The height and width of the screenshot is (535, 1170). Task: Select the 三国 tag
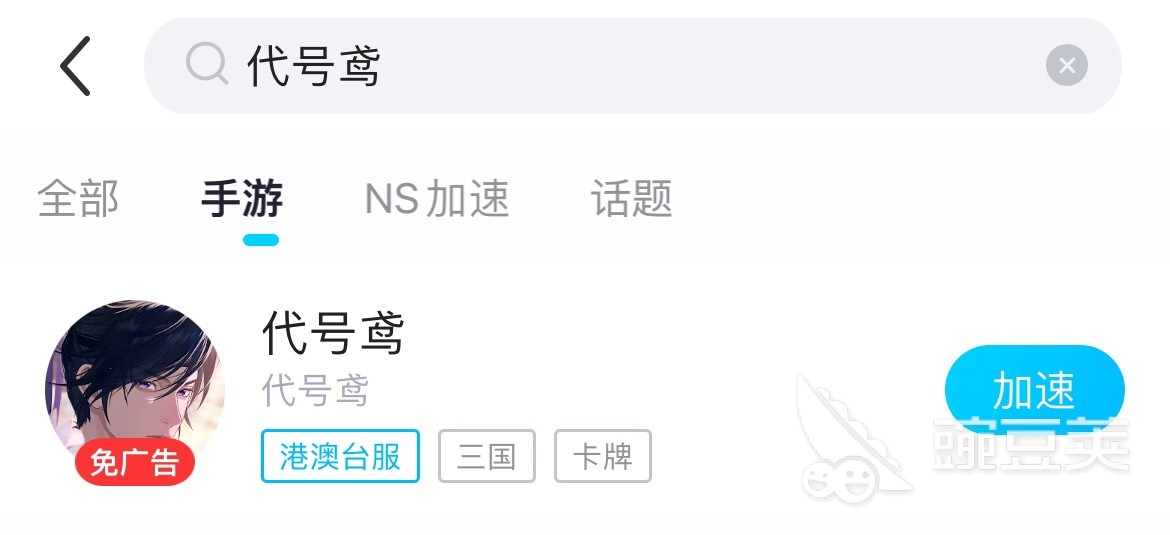(487, 456)
